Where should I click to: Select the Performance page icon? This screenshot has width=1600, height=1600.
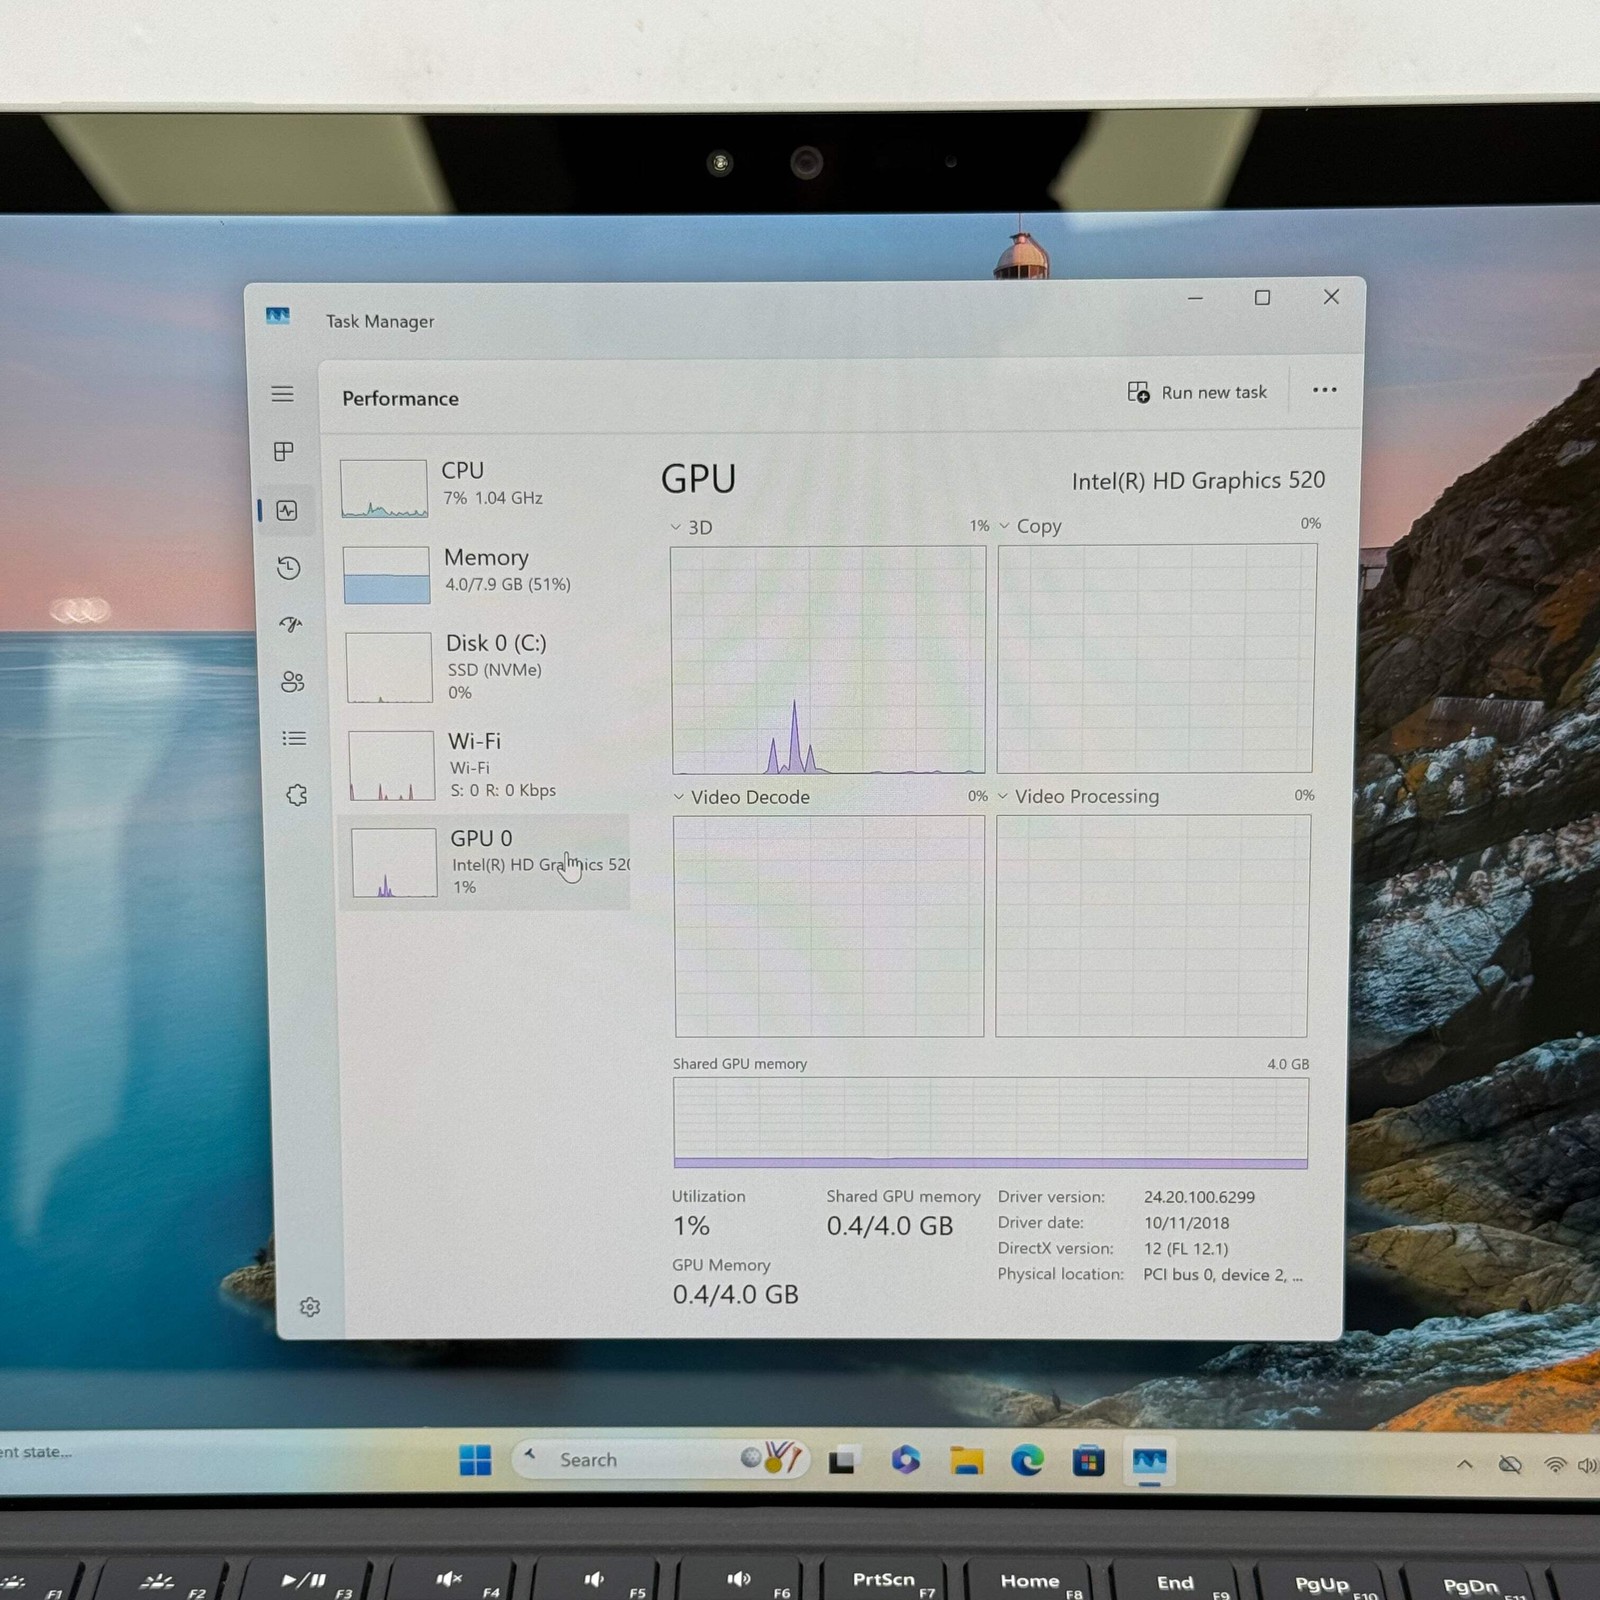288,511
